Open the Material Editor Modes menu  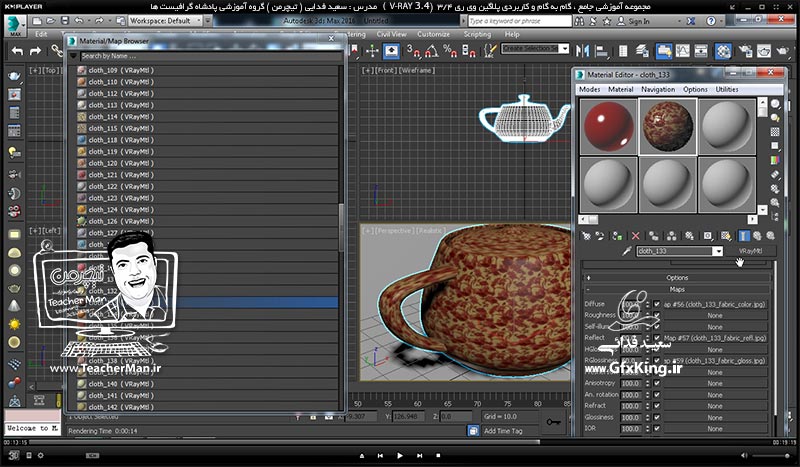589,89
